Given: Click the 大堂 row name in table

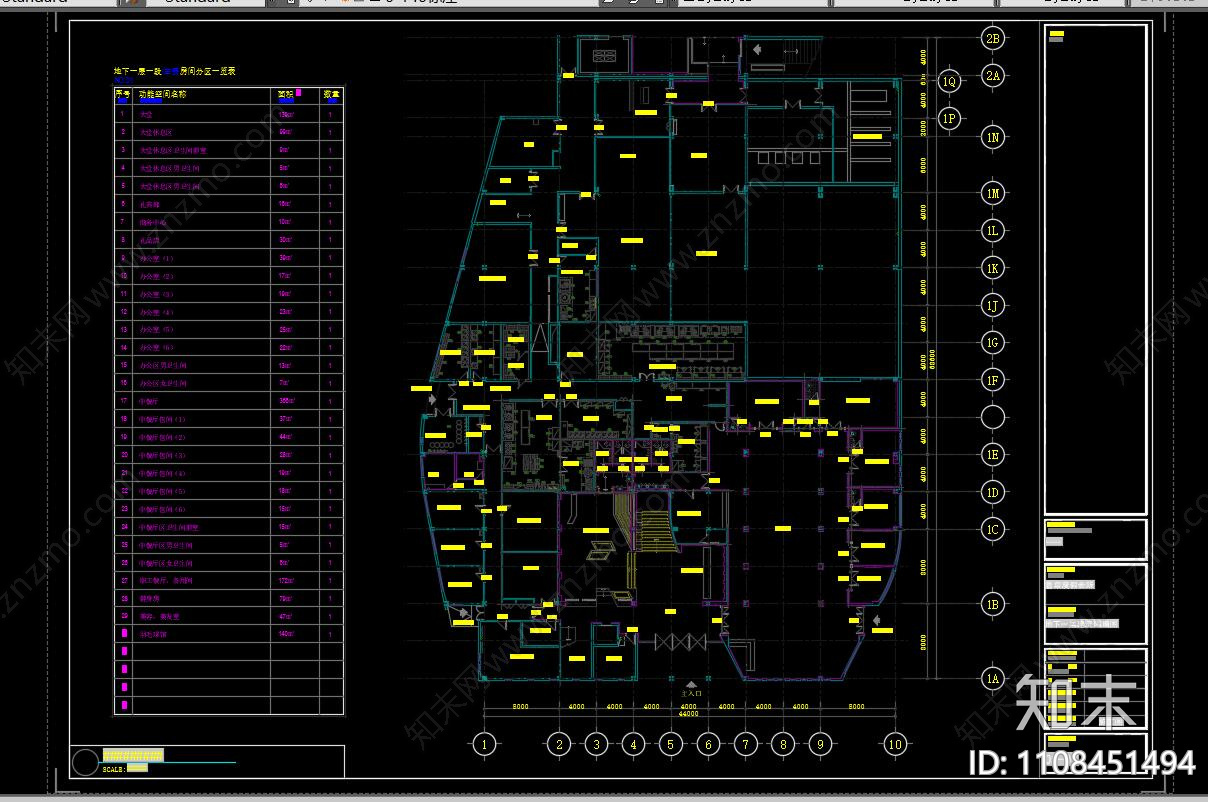Looking at the screenshot, I should click(x=146, y=115).
